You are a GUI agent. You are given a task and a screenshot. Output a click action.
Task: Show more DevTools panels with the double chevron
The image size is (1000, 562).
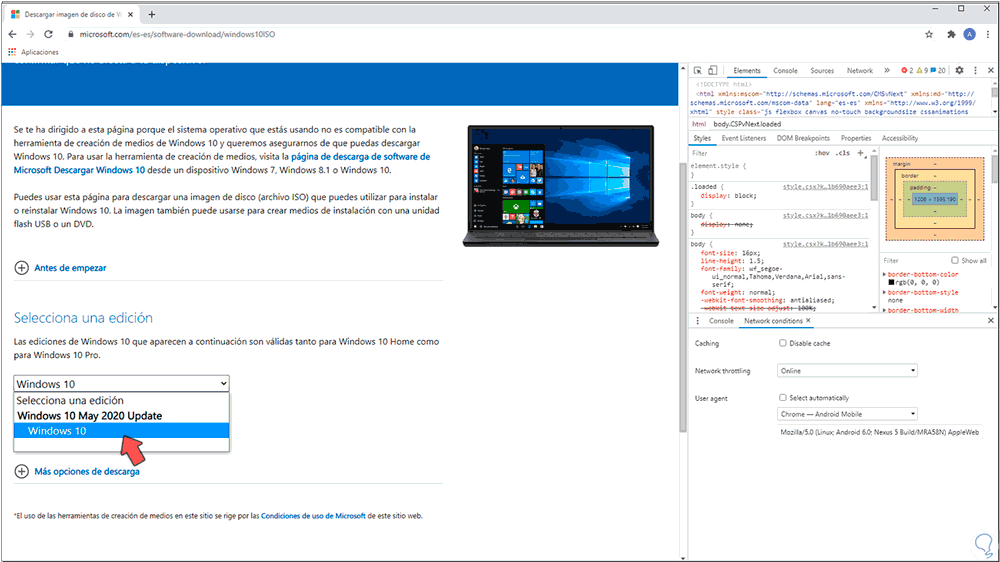[886, 71]
